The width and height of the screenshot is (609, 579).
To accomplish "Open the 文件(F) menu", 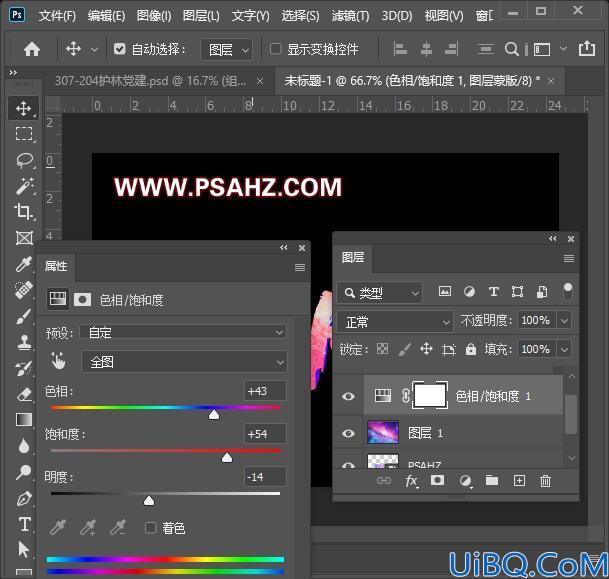I will click(x=57, y=16).
